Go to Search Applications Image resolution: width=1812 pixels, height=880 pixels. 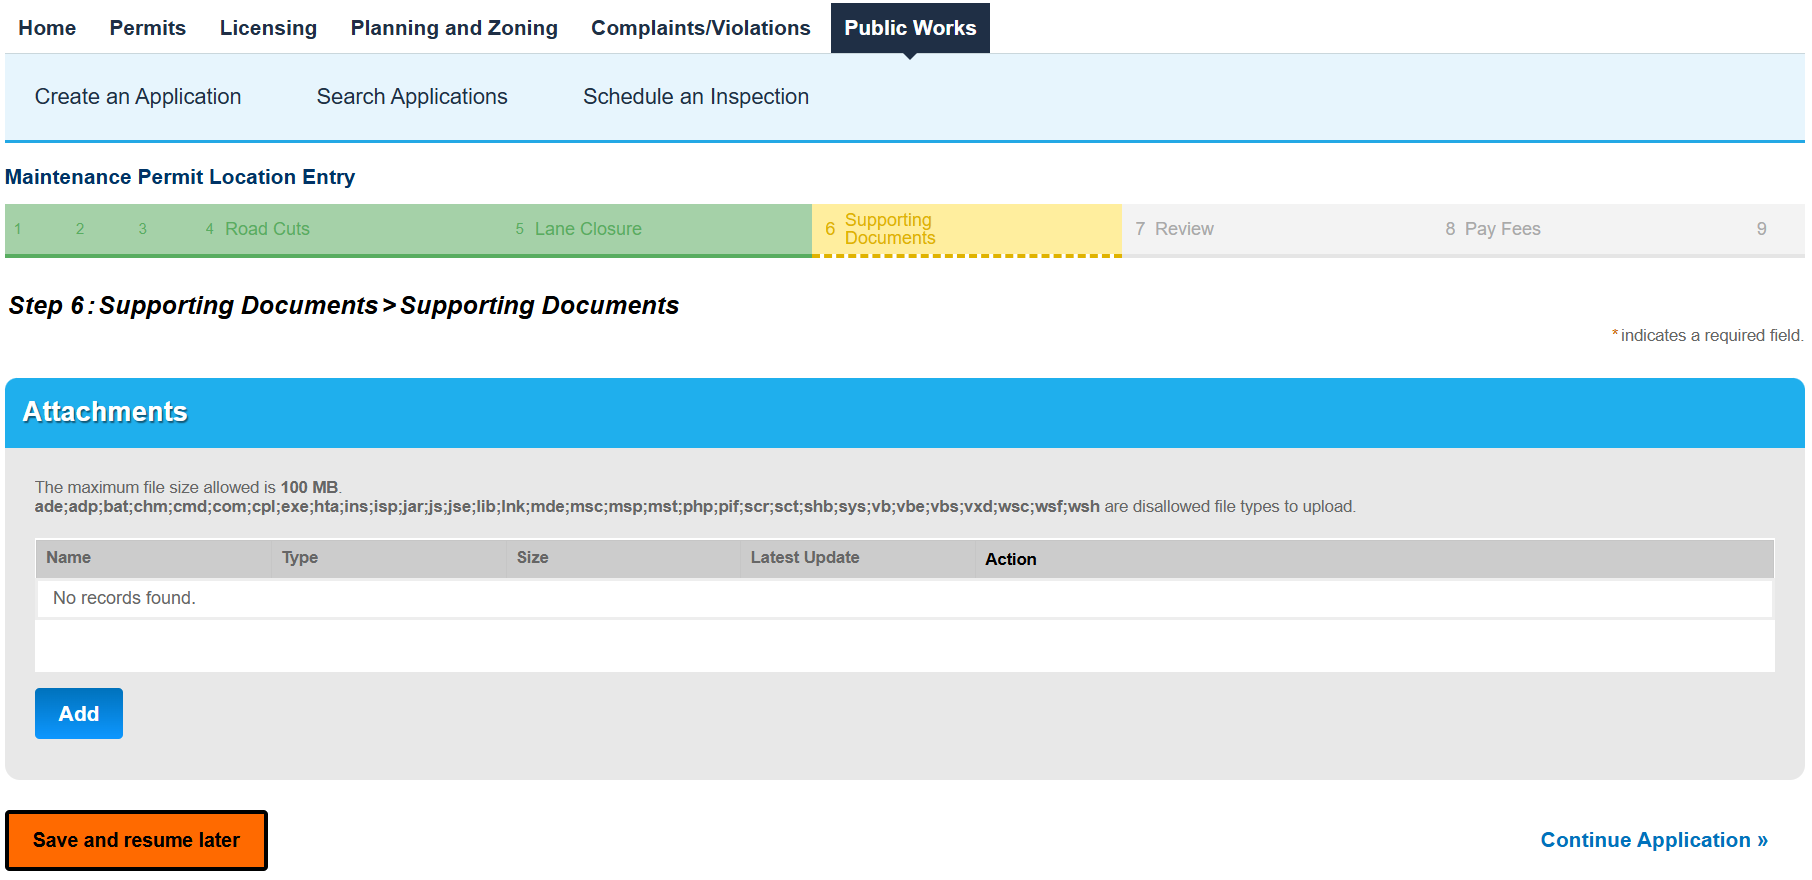pyautogui.click(x=412, y=97)
